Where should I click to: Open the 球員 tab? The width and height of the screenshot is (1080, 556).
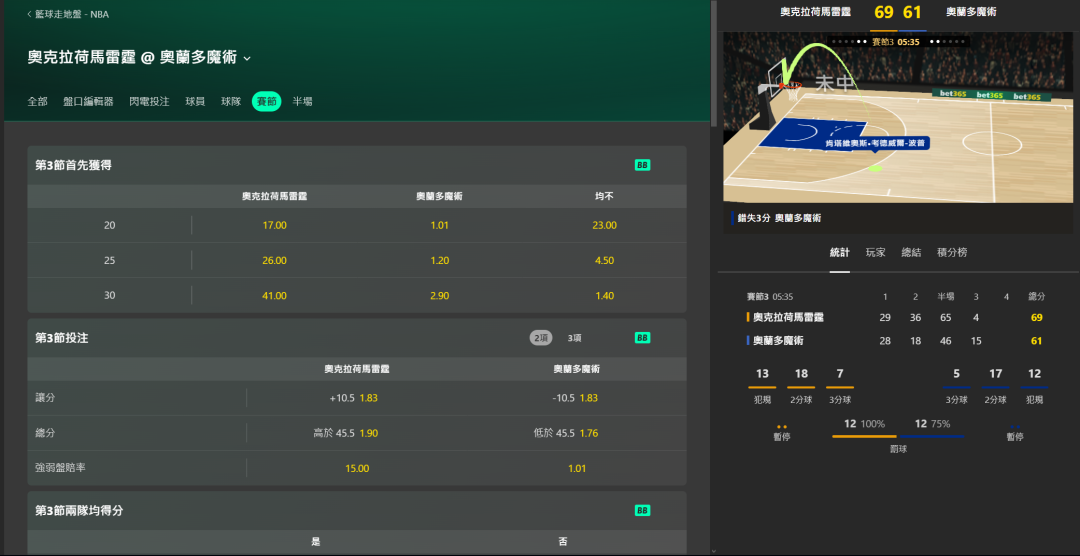pos(195,101)
